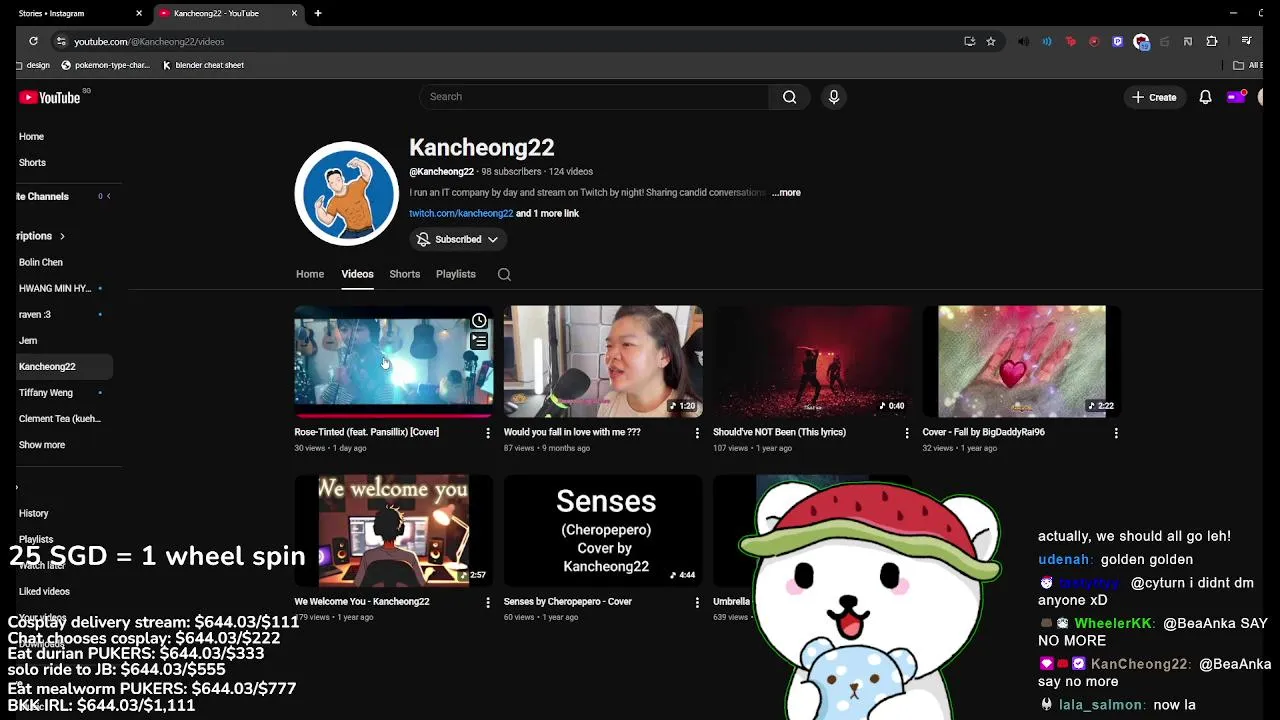This screenshot has height=720, width=1280.
Task: Mute tab with speaker extension icon
Action: click(x=1023, y=41)
